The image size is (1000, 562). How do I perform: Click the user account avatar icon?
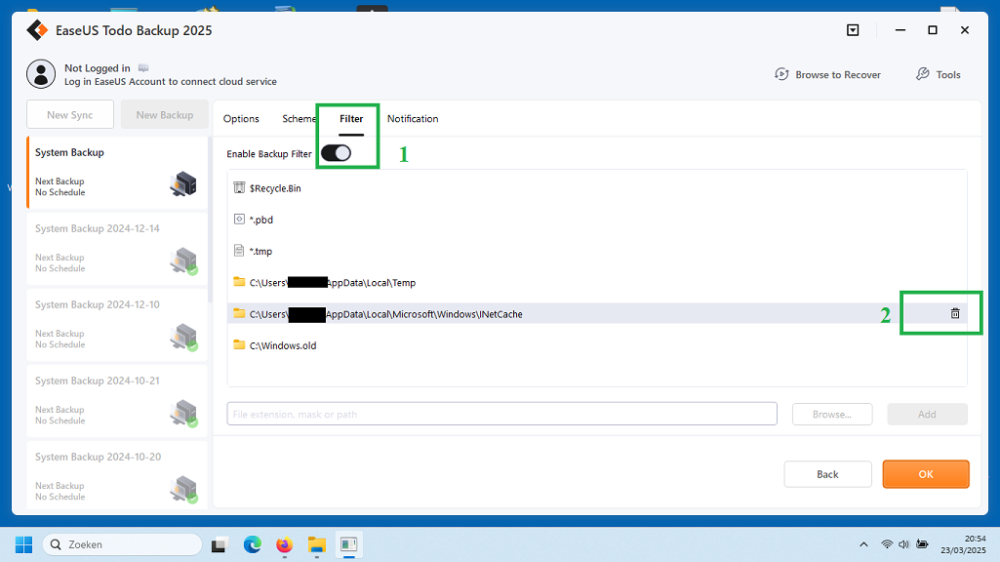pos(41,74)
